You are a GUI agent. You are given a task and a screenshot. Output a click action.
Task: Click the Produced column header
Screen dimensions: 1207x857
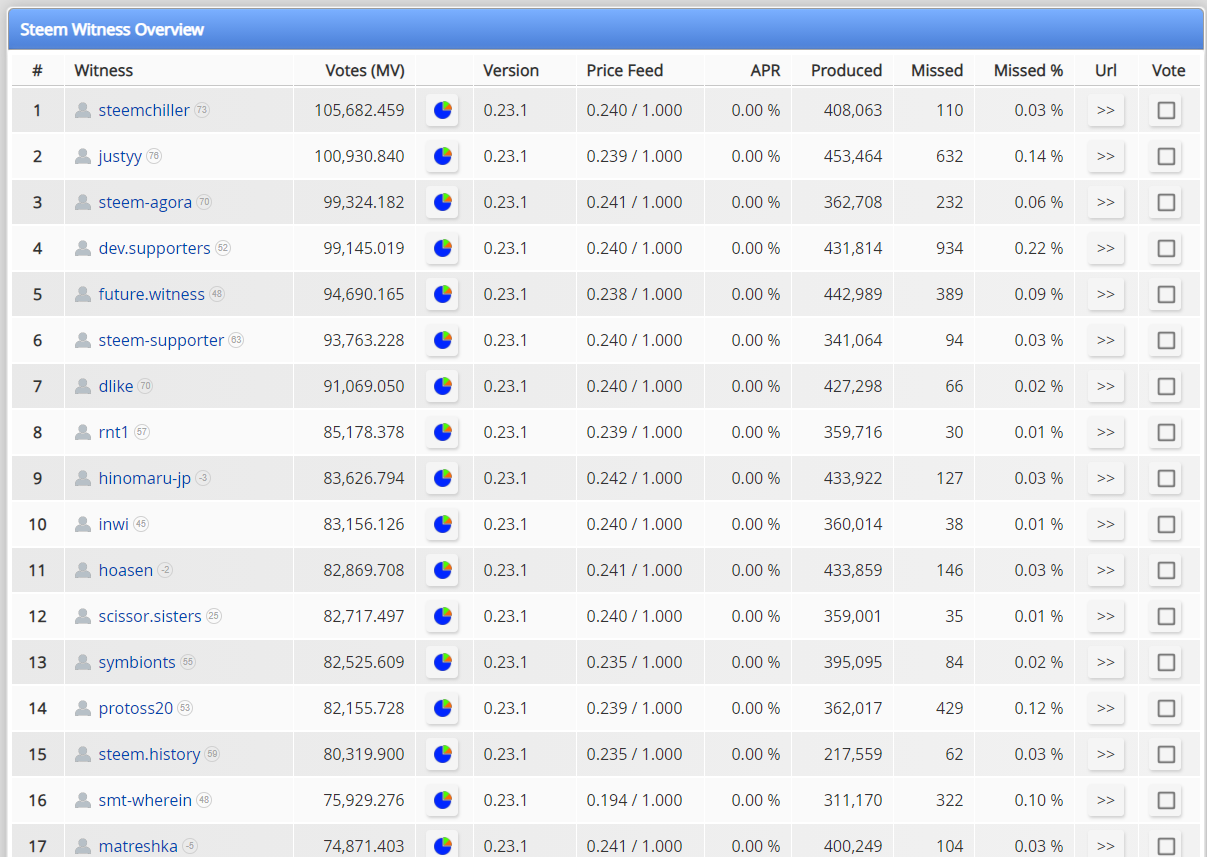click(846, 70)
